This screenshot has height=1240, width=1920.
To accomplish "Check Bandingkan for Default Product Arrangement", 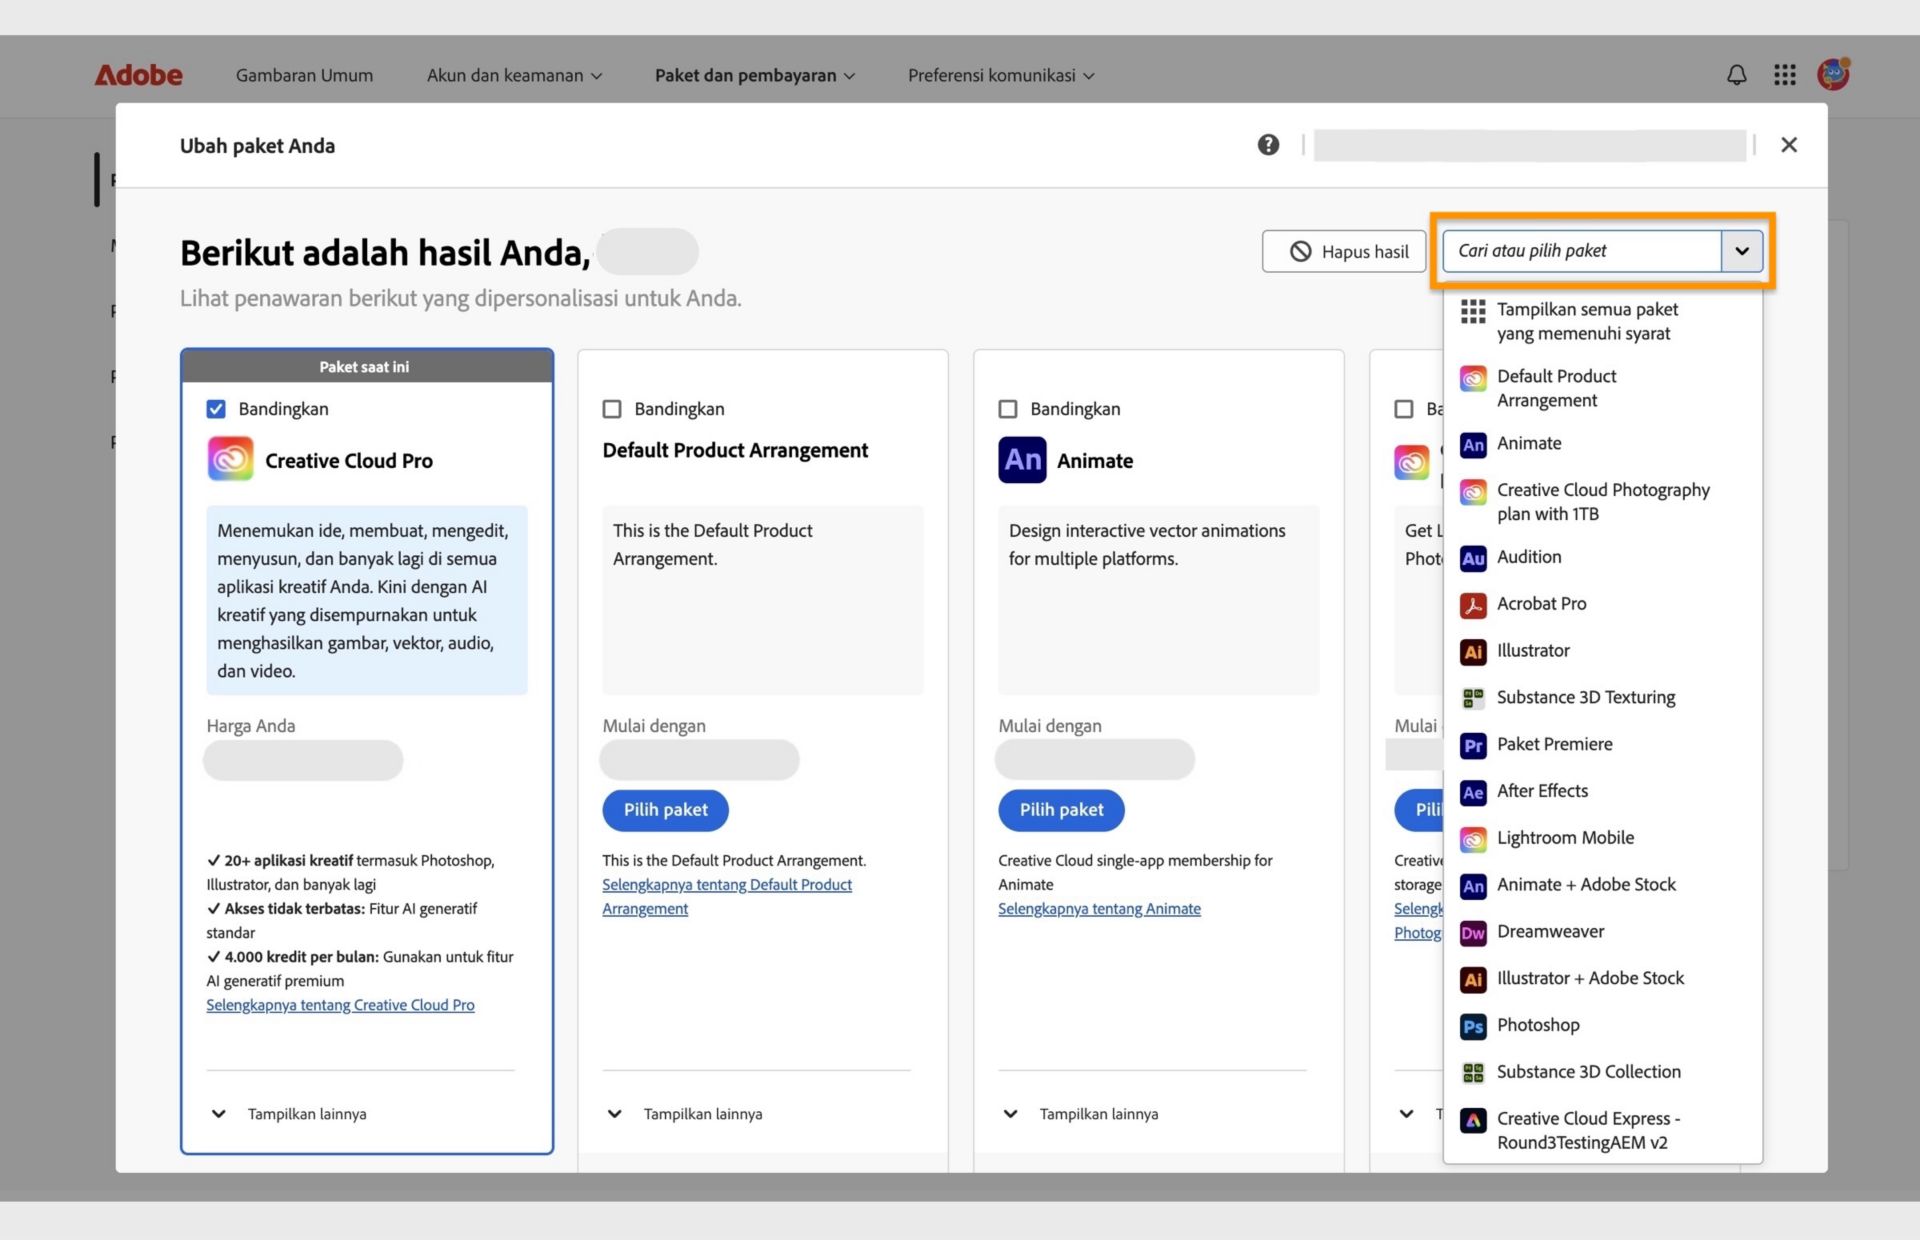I will [612, 409].
